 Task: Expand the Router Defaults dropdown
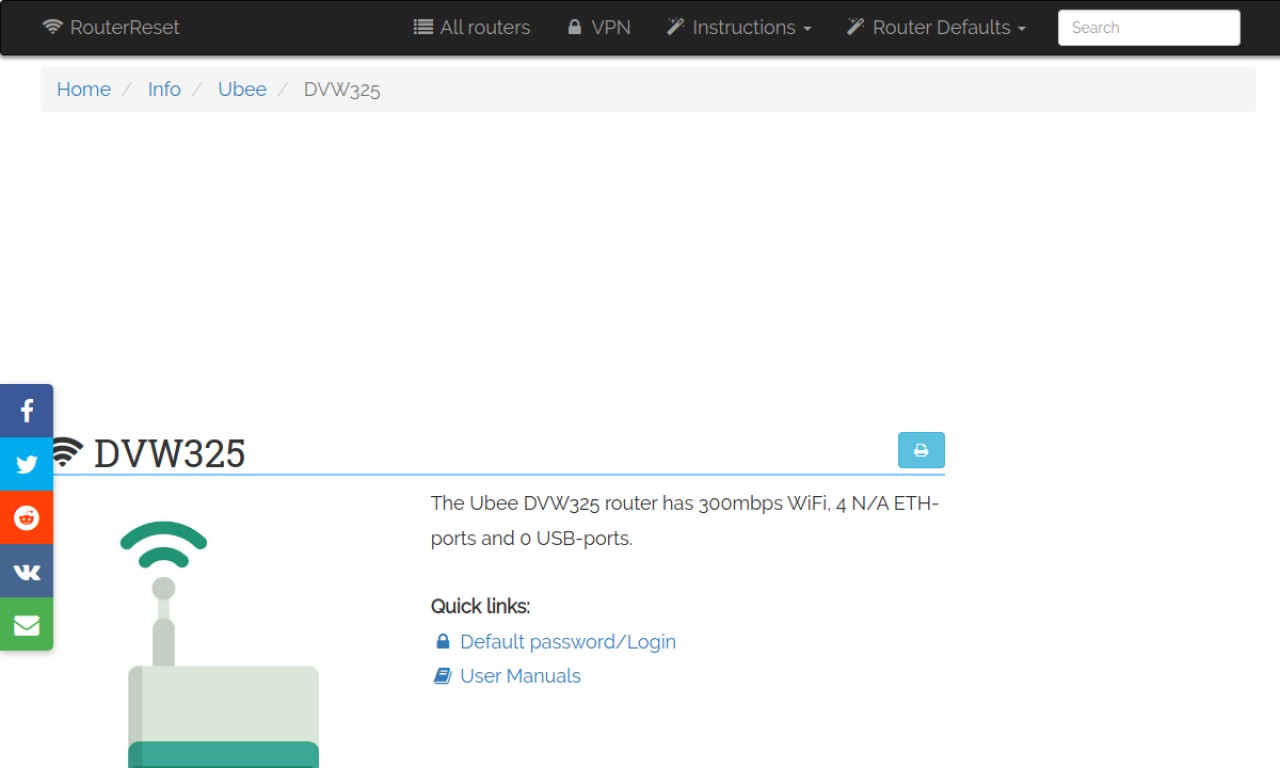coord(936,27)
